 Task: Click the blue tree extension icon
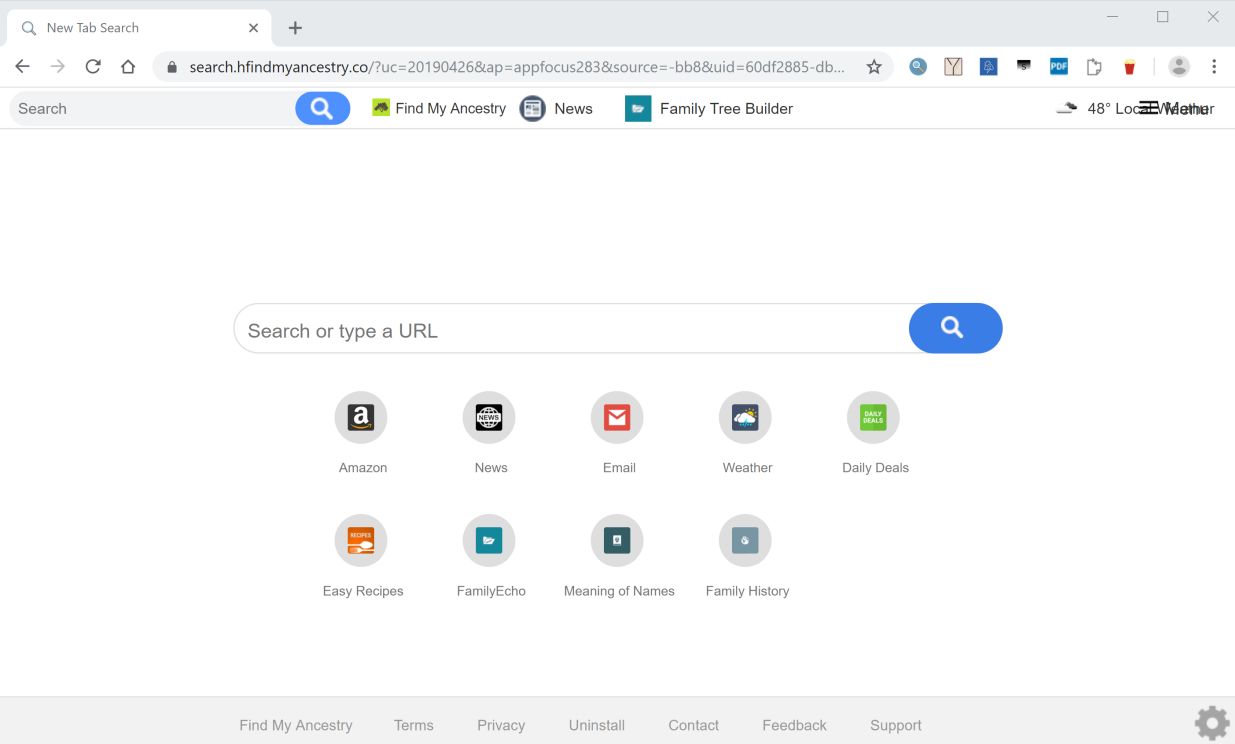(988, 67)
